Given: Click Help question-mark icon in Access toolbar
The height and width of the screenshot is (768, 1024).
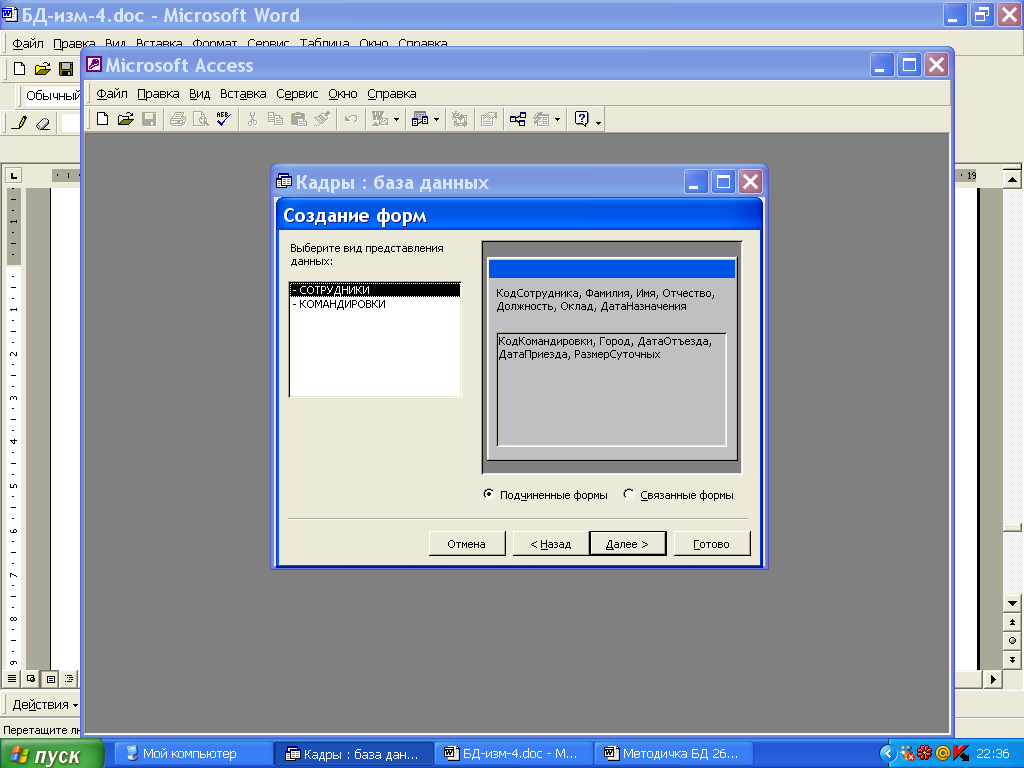Looking at the screenshot, I should click(x=581, y=119).
